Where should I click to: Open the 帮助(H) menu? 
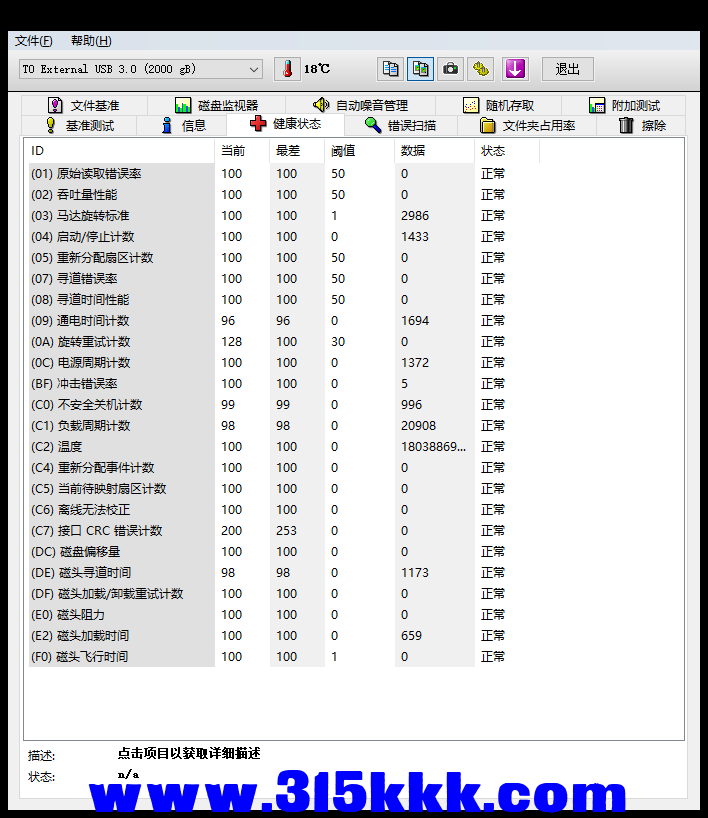[x=91, y=41]
